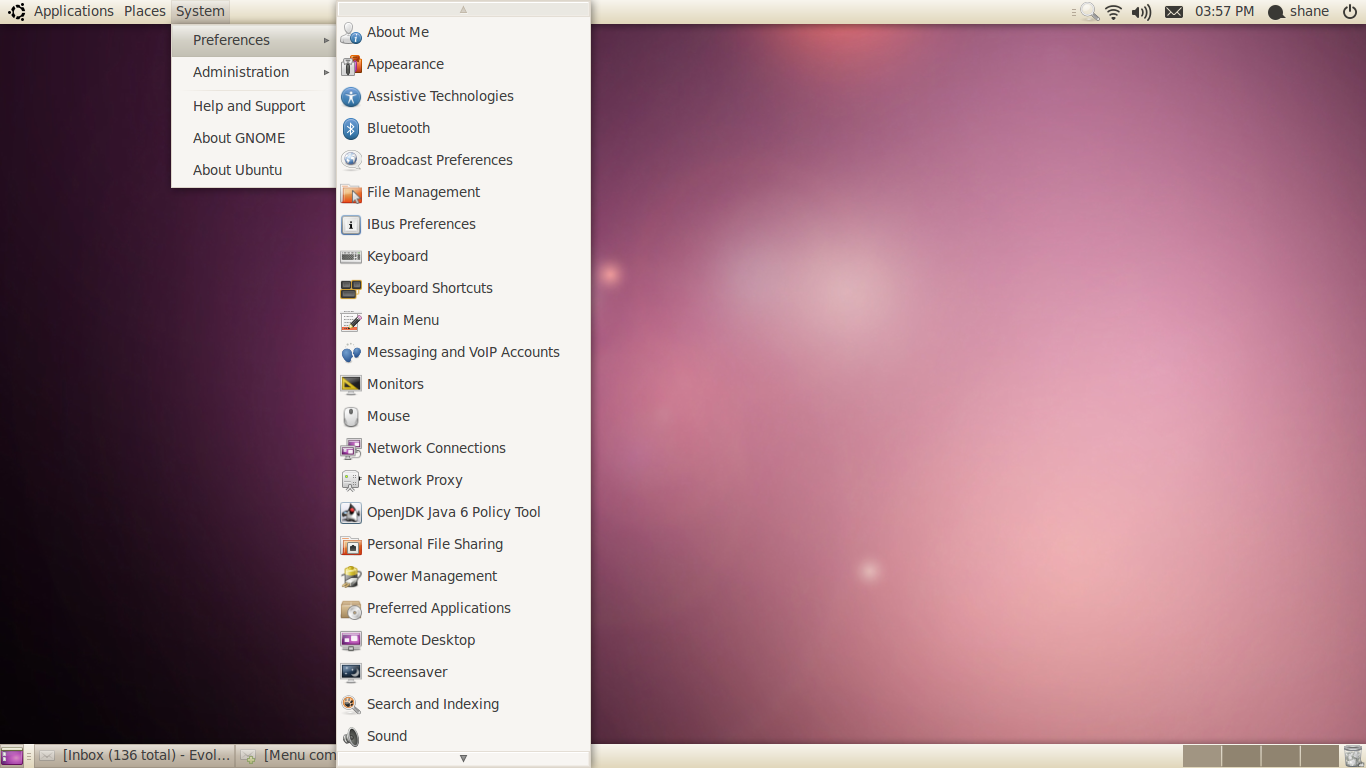Image resolution: width=1366 pixels, height=768 pixels.
Task: Click the Power Management icon
Action: (350, 576)
